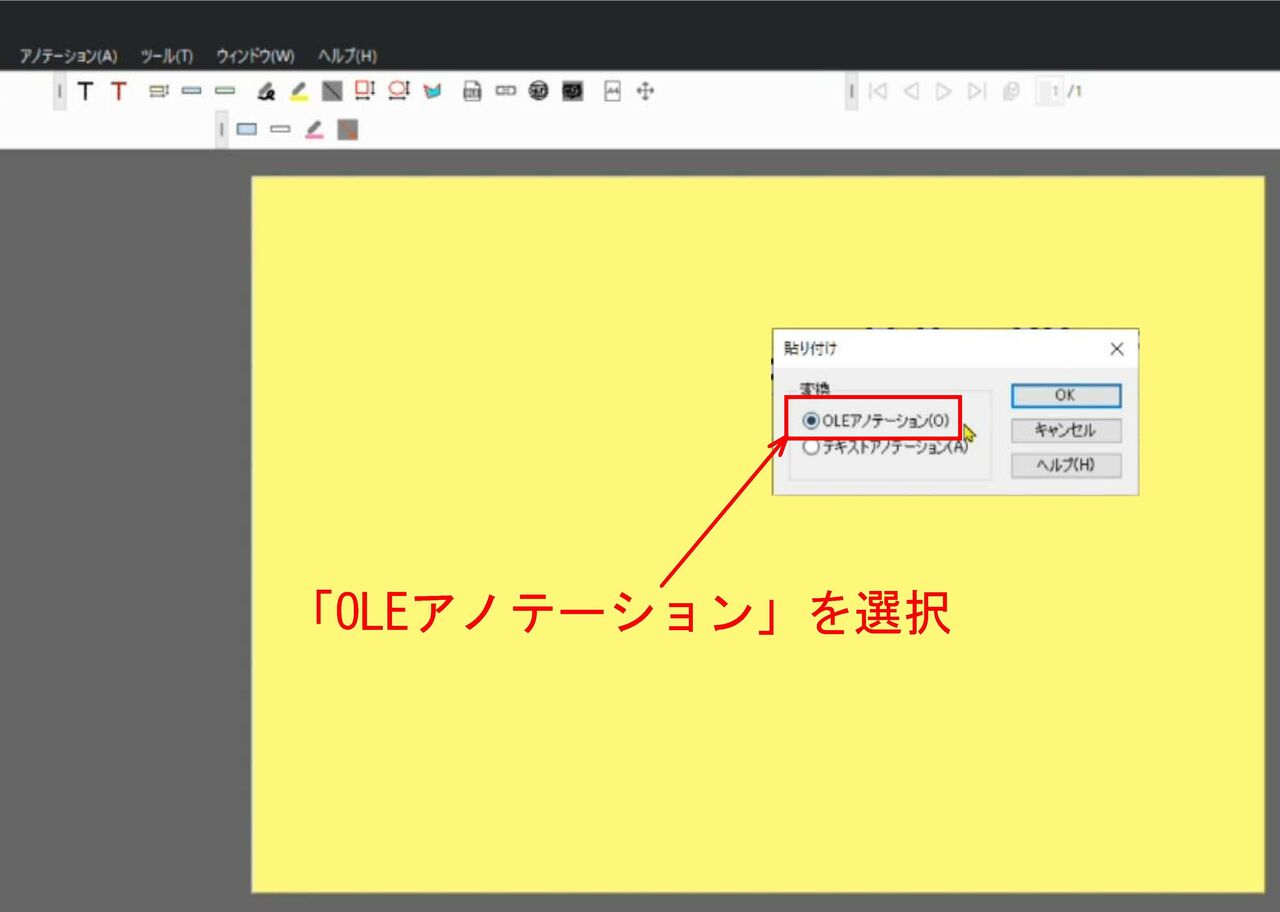Select the pink marker pen tool
This screenshot has width=1280, height=912.
[x=312, y=128]
